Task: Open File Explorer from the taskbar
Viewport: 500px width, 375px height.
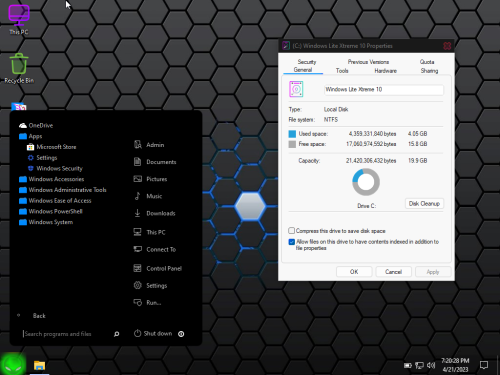Action: (39, 365)
